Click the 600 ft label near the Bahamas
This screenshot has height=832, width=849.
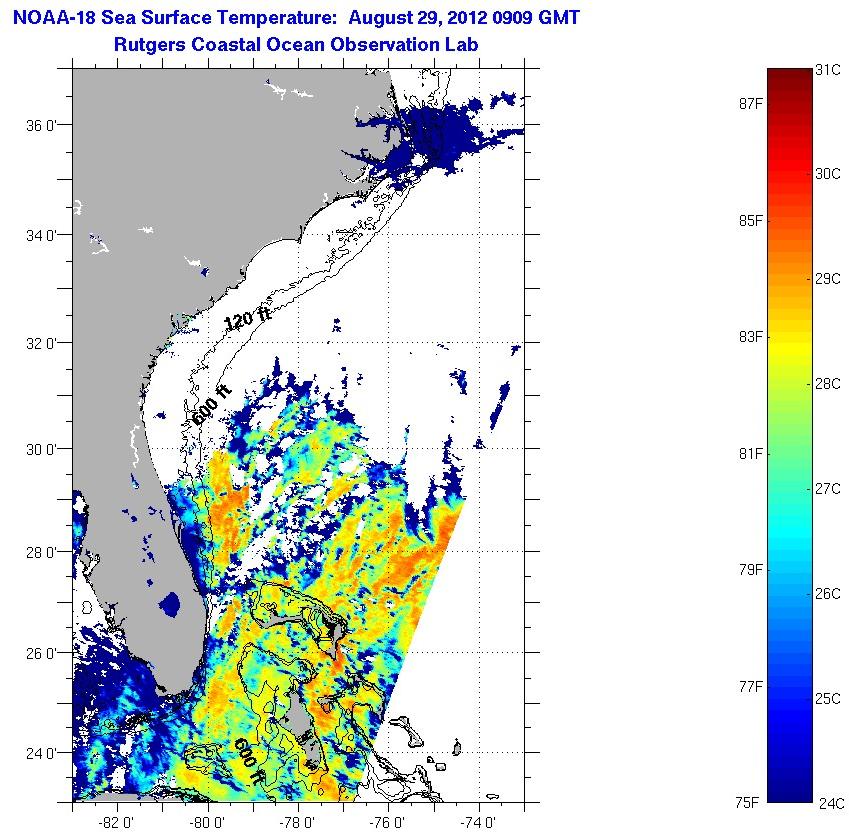click(249, 760)
